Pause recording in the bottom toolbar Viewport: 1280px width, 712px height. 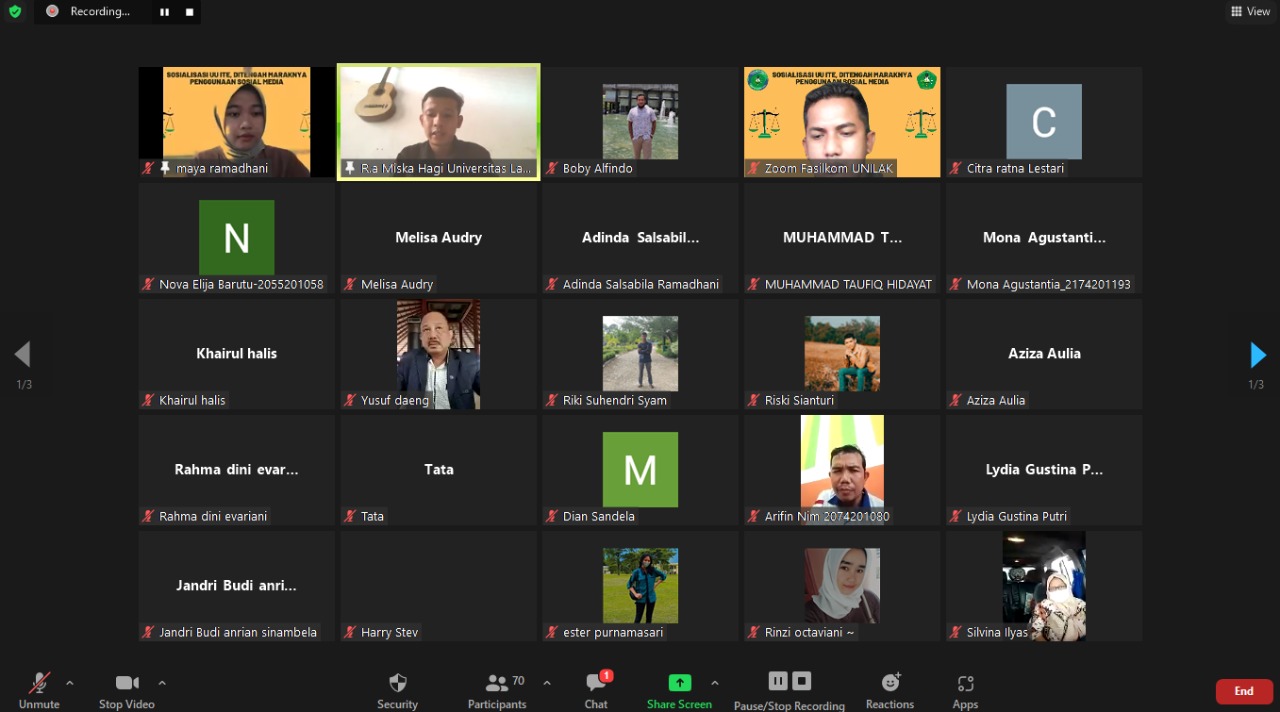click(x=778, y=681)
